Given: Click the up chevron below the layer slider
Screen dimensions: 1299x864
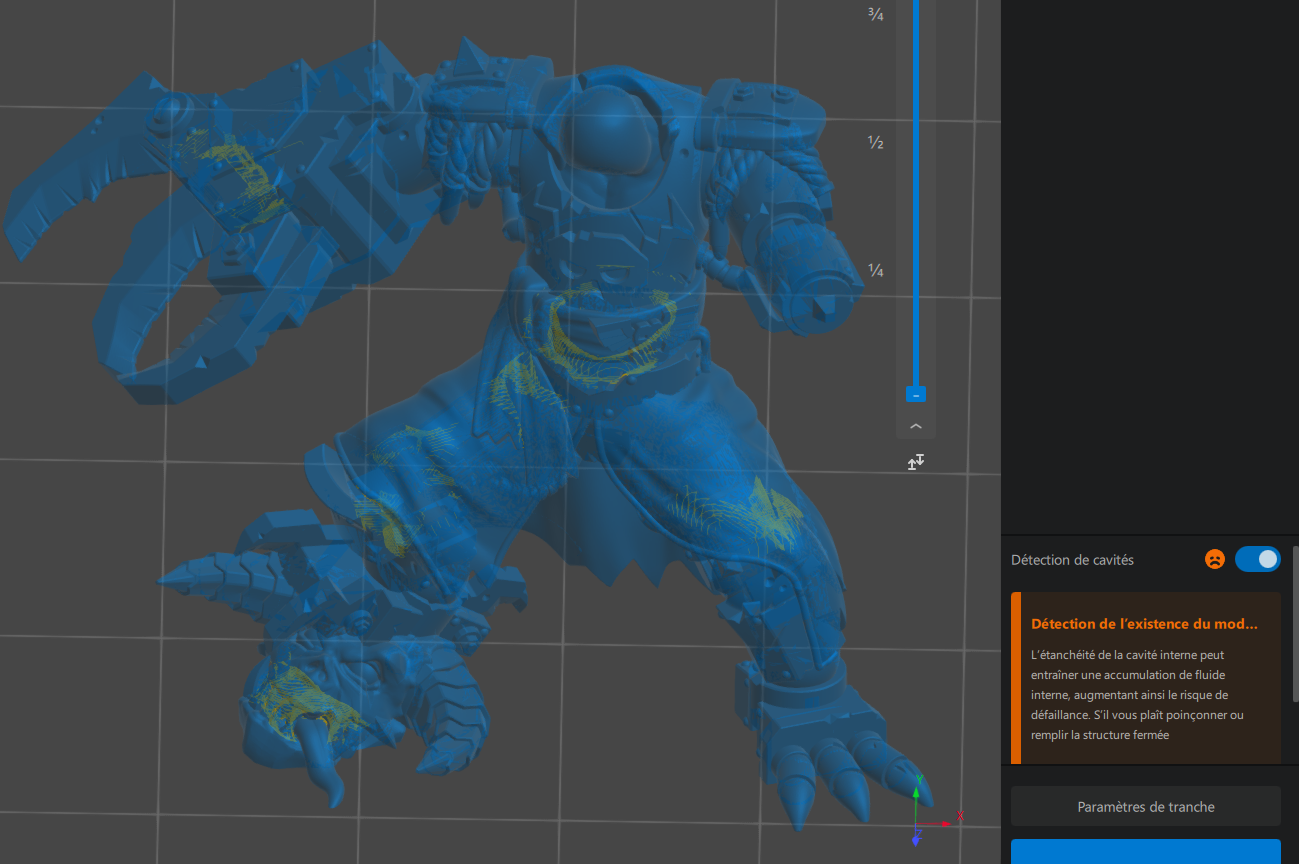Looking at the screenshot, I should coord(915,426).
